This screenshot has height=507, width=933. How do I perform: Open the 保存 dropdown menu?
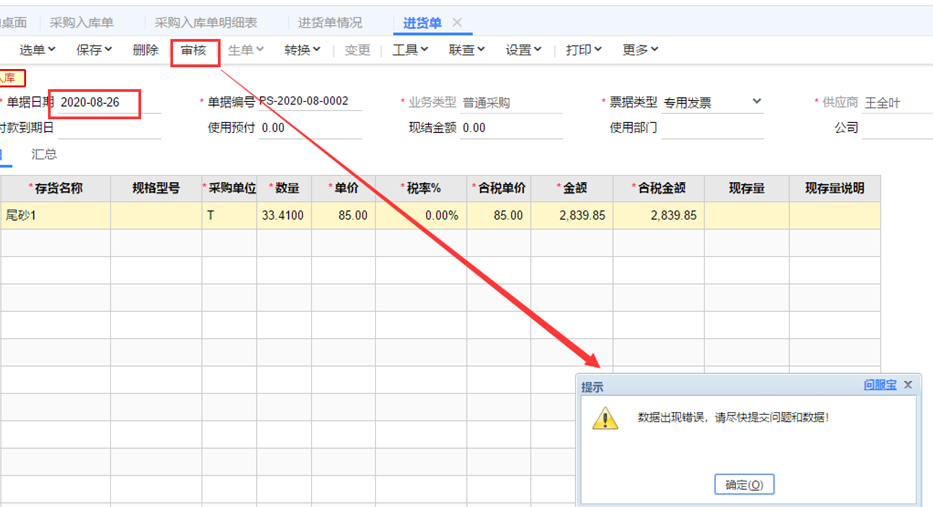click(x=93, y=50)
